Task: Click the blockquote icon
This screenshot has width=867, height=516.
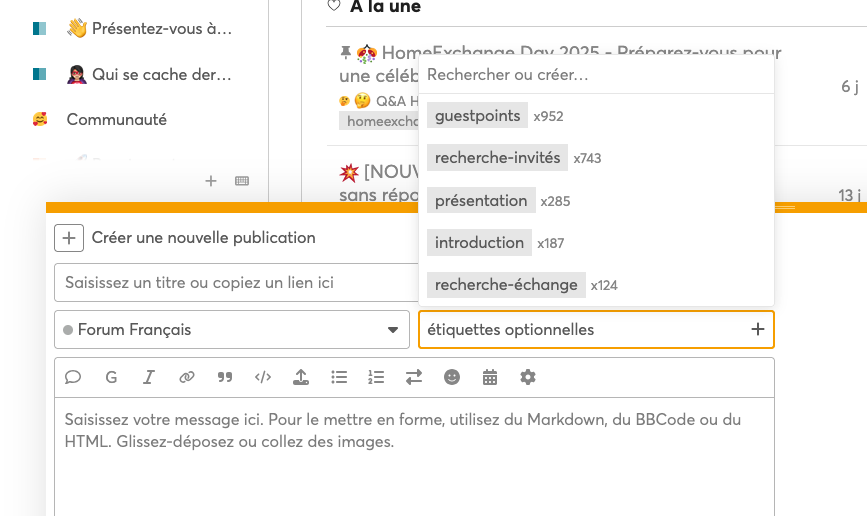Action: tap(225, 377)
